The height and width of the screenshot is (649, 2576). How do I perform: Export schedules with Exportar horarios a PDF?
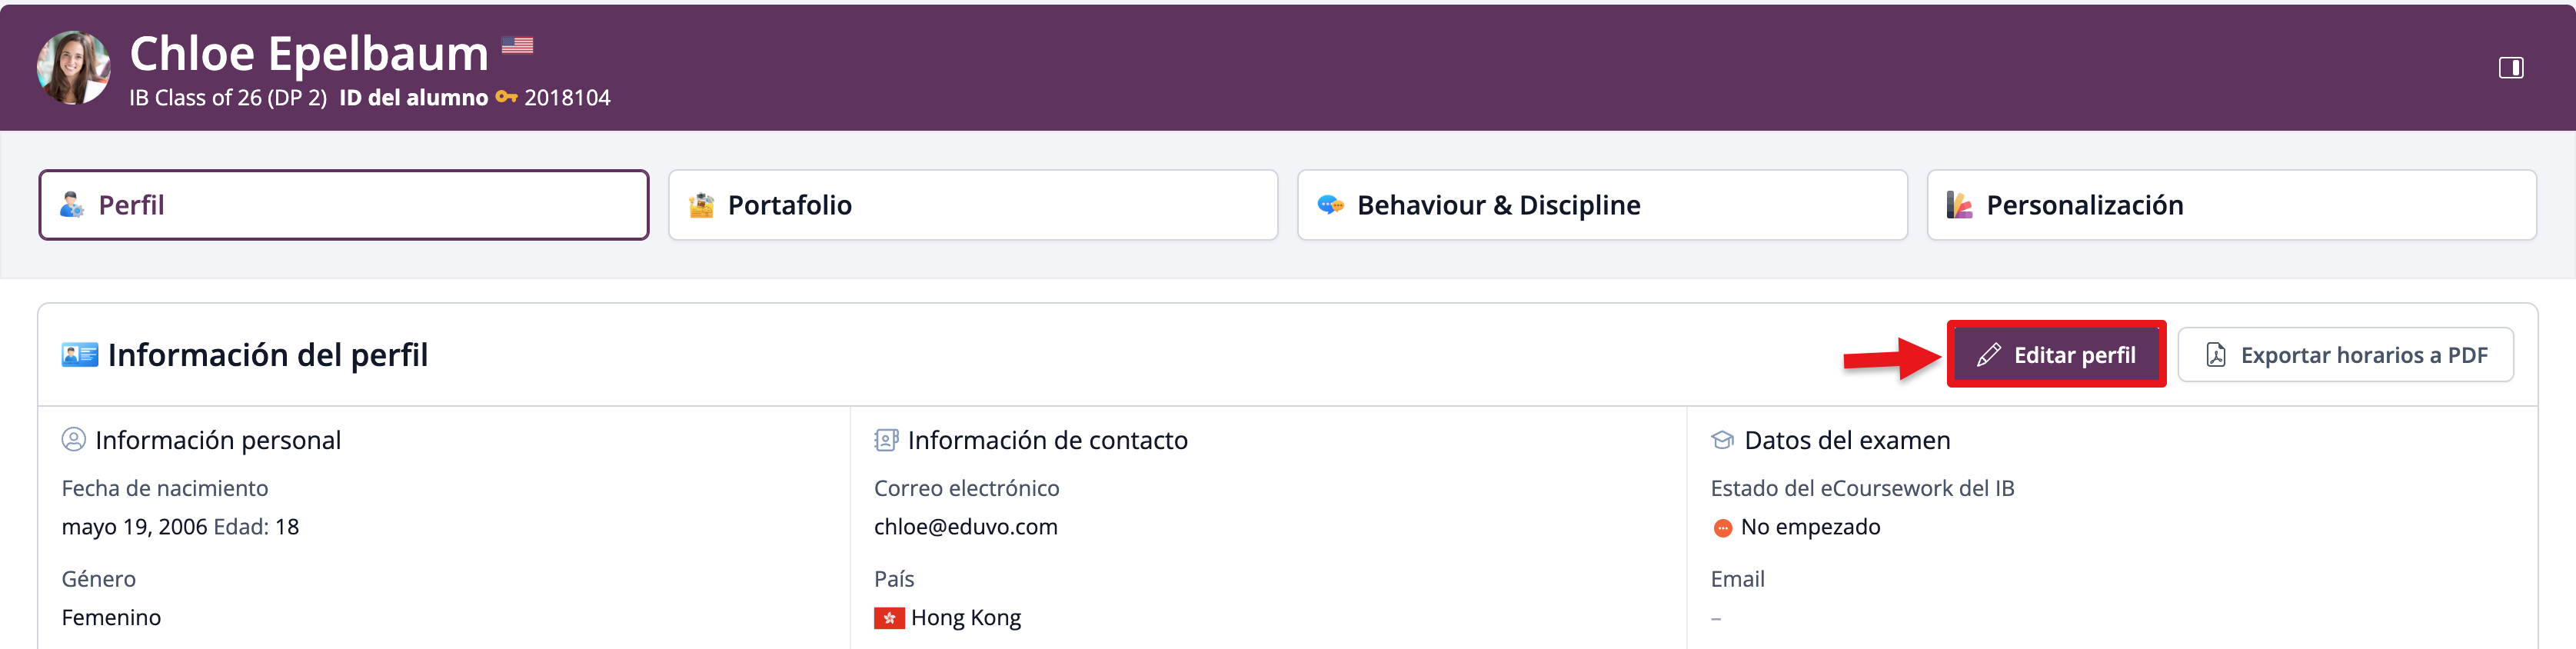2345,355
